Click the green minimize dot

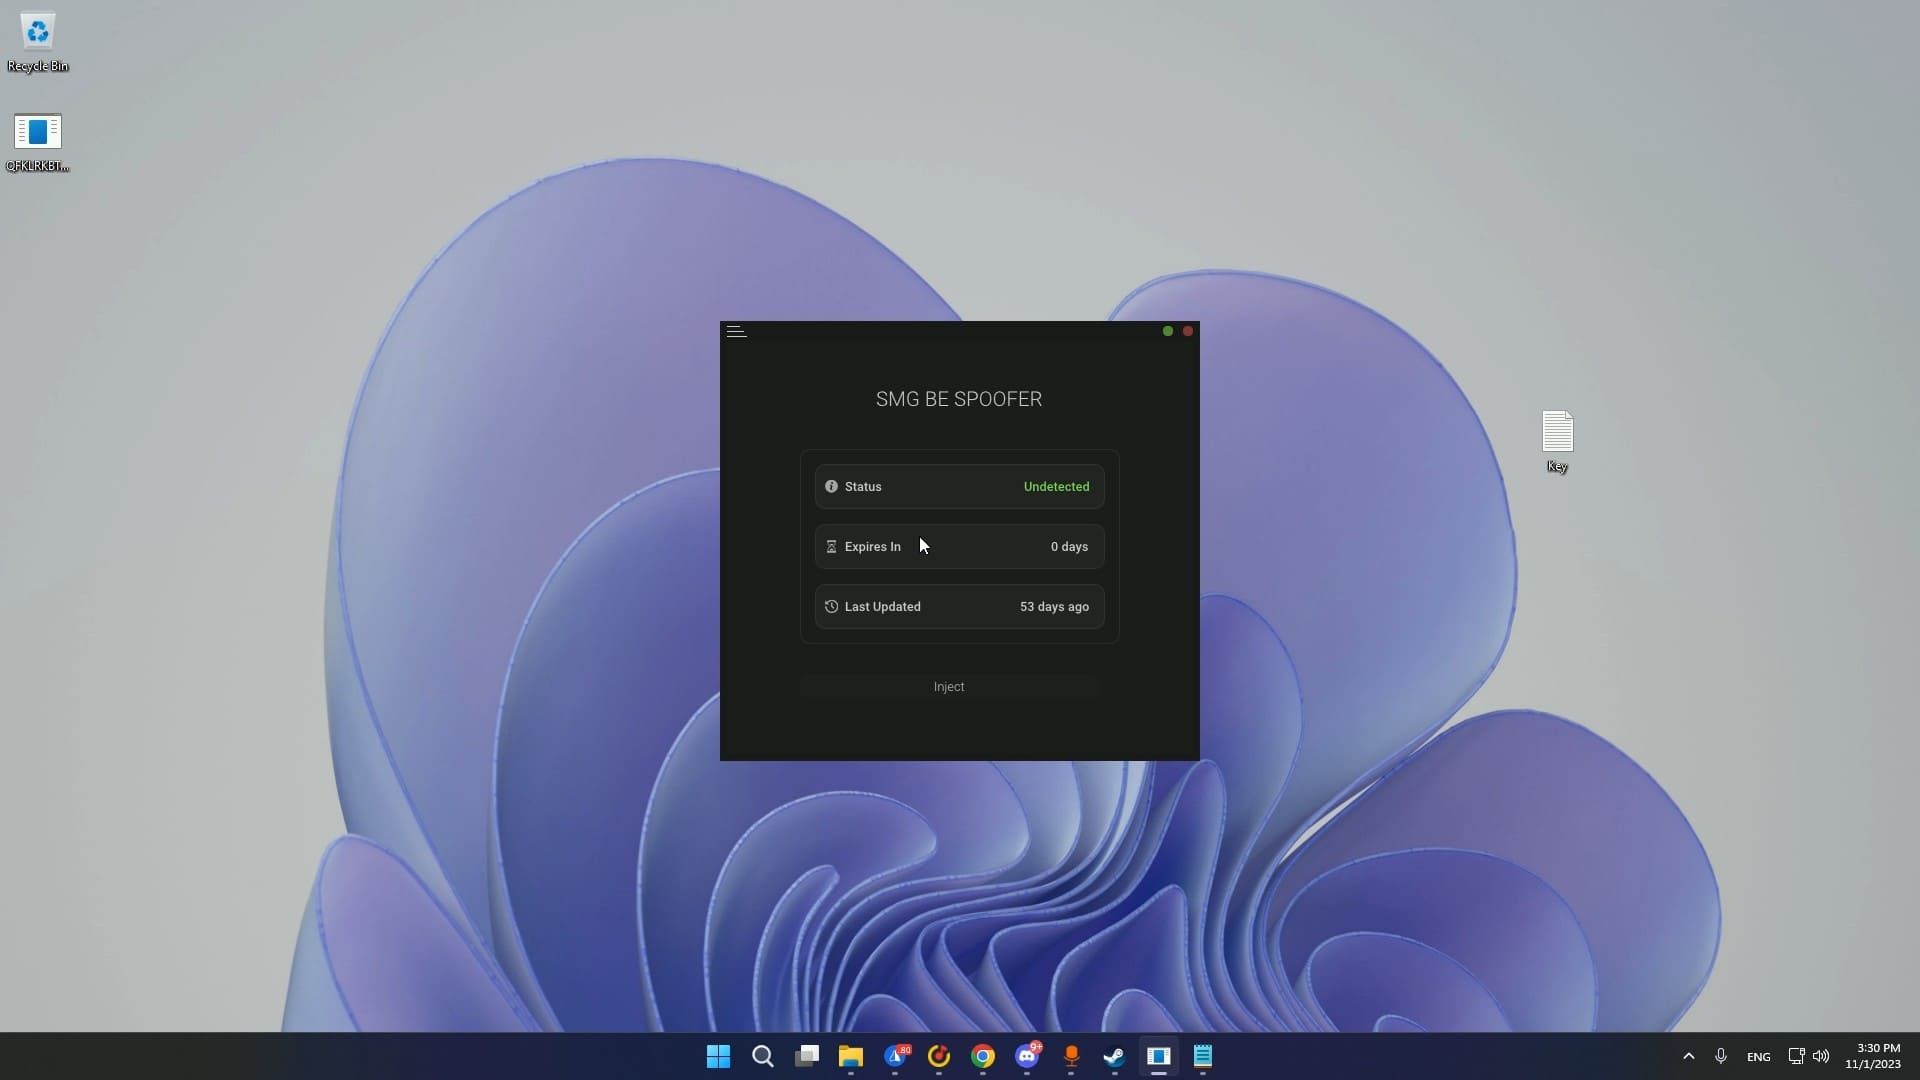click(x=1167, y=331)
